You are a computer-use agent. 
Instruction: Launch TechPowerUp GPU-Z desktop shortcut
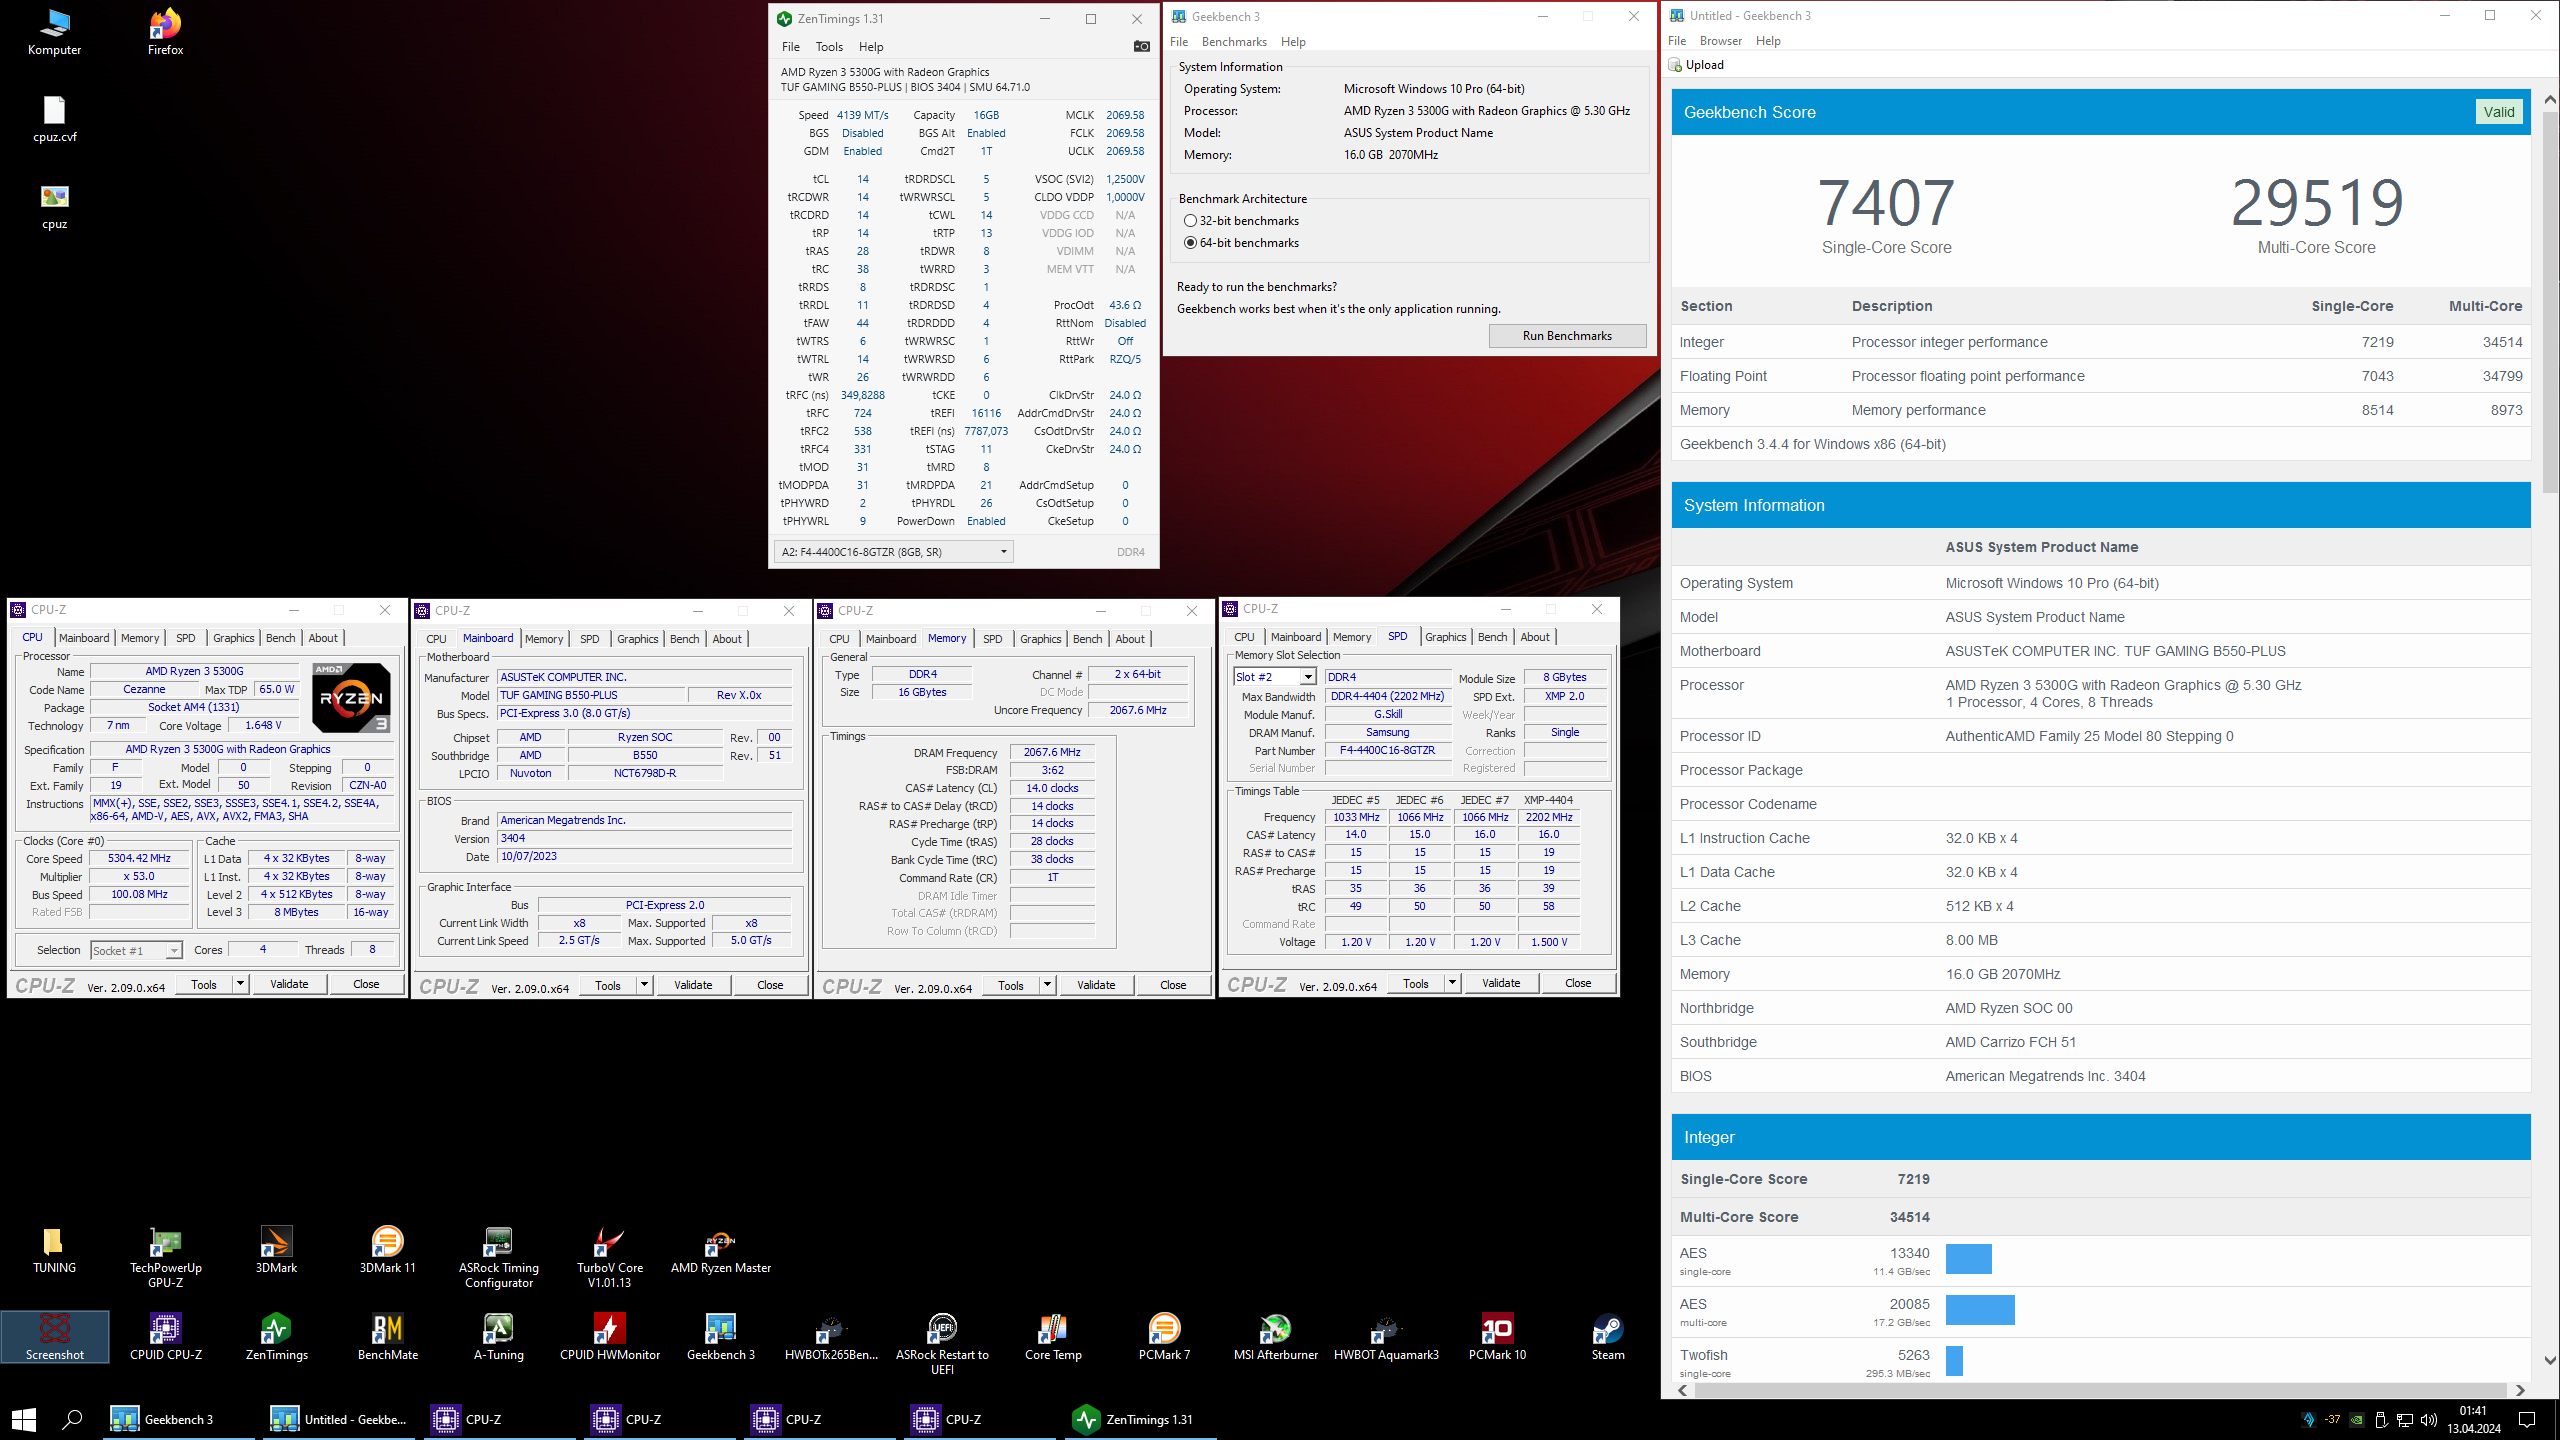[165, 1257]
